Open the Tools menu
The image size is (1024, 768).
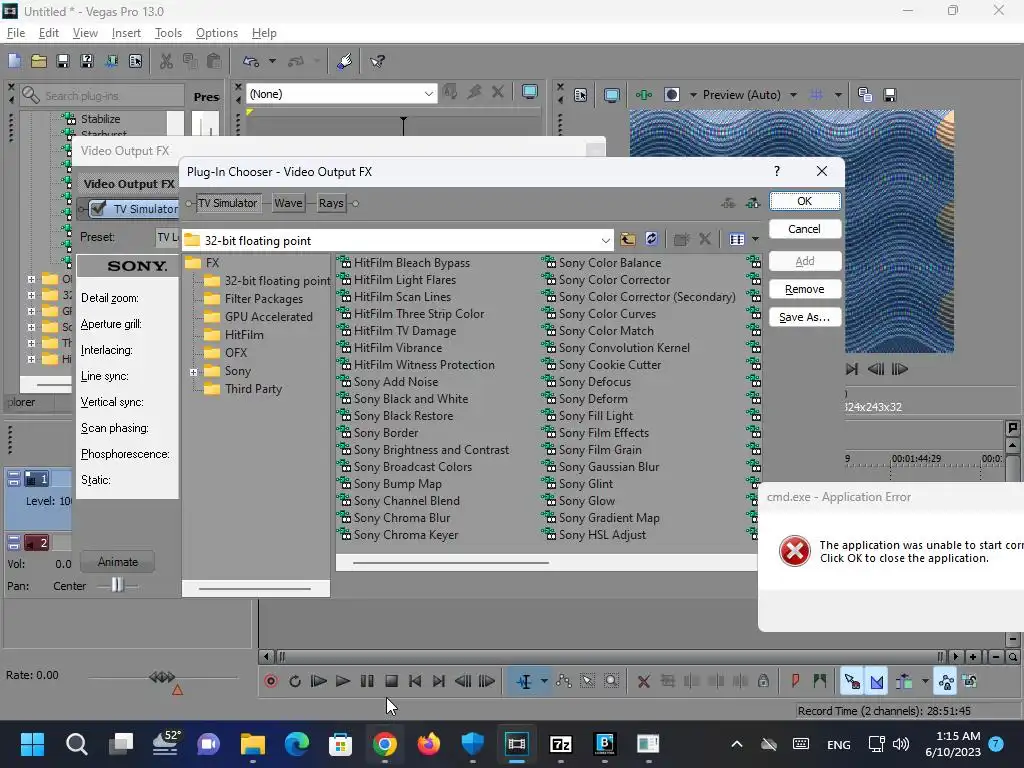(168, 33)
